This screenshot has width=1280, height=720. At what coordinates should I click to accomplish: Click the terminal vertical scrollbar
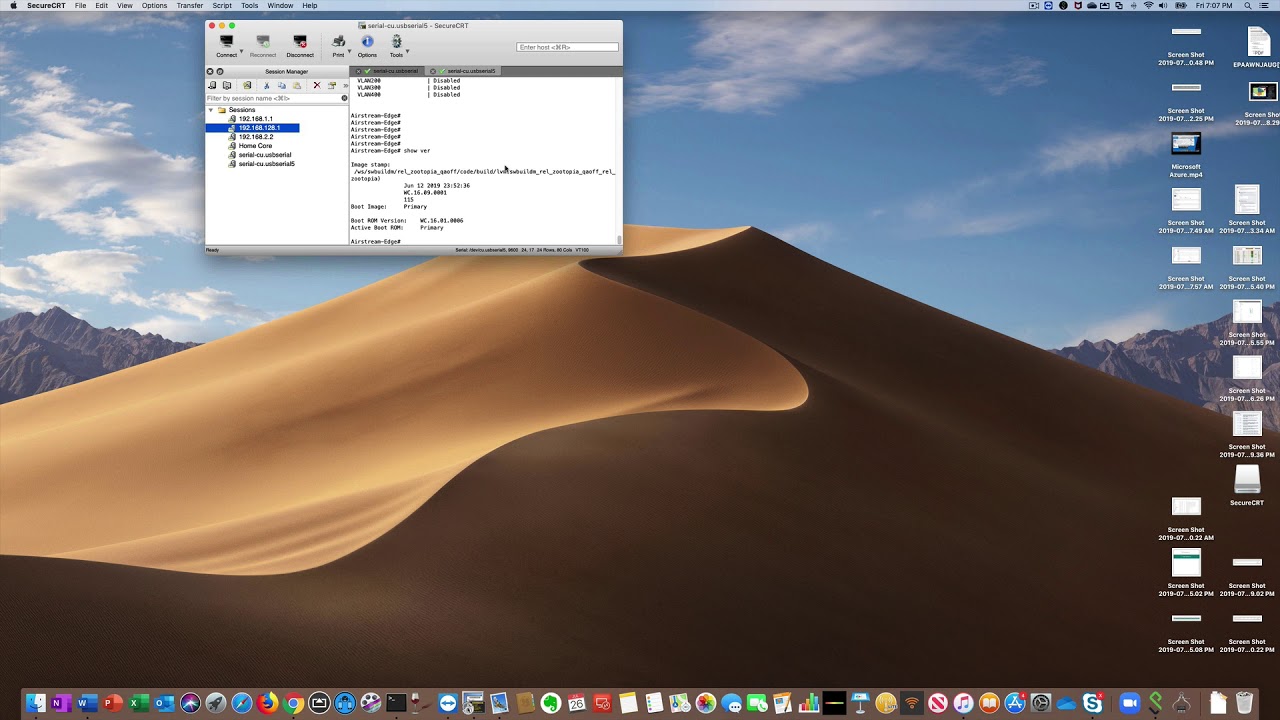(619, 160)
